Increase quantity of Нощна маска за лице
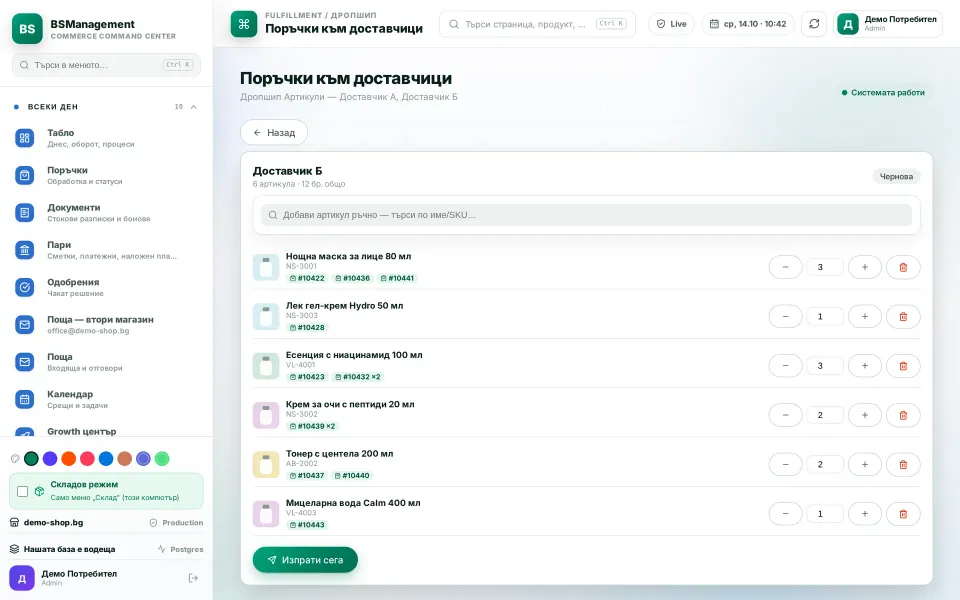Image resolution: width=960 pixels, height=600 pixels. click(864, 267)
